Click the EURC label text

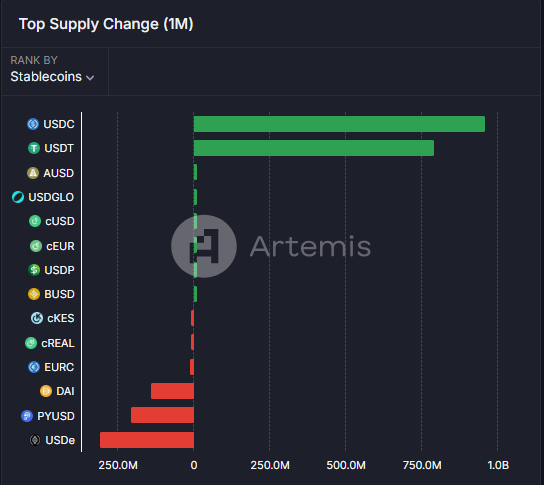tap(59, 367)
